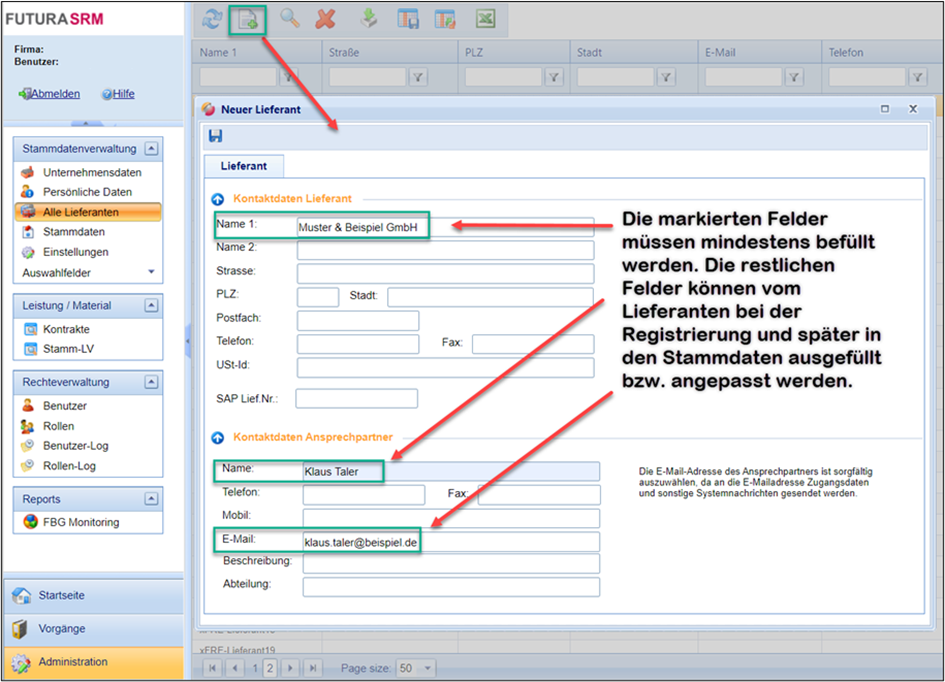
Task: Select the Lieferant tab
Action: click(243, 166)
